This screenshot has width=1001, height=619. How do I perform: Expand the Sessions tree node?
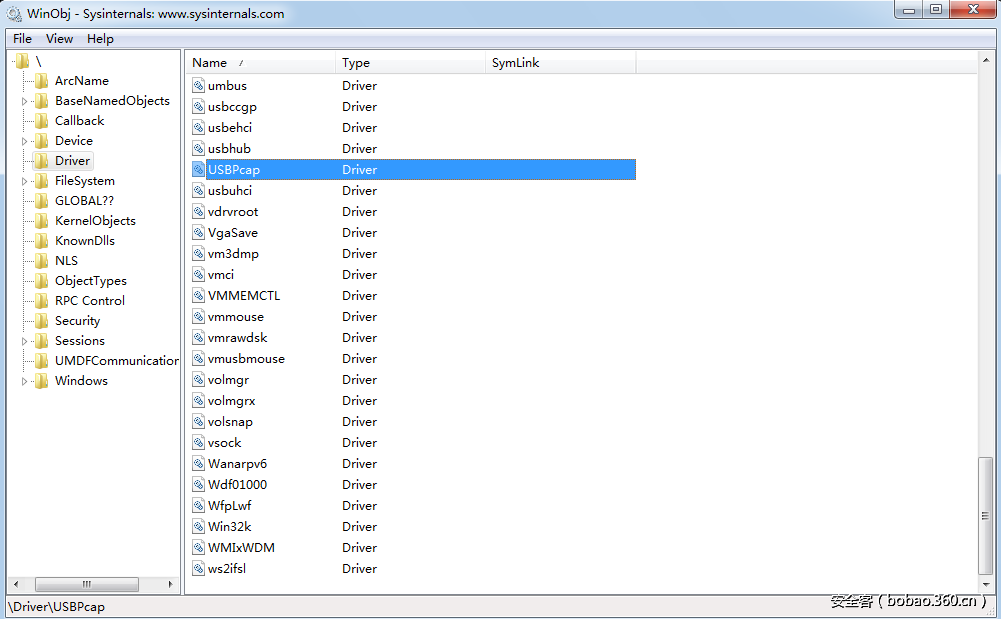coord(25,341)
